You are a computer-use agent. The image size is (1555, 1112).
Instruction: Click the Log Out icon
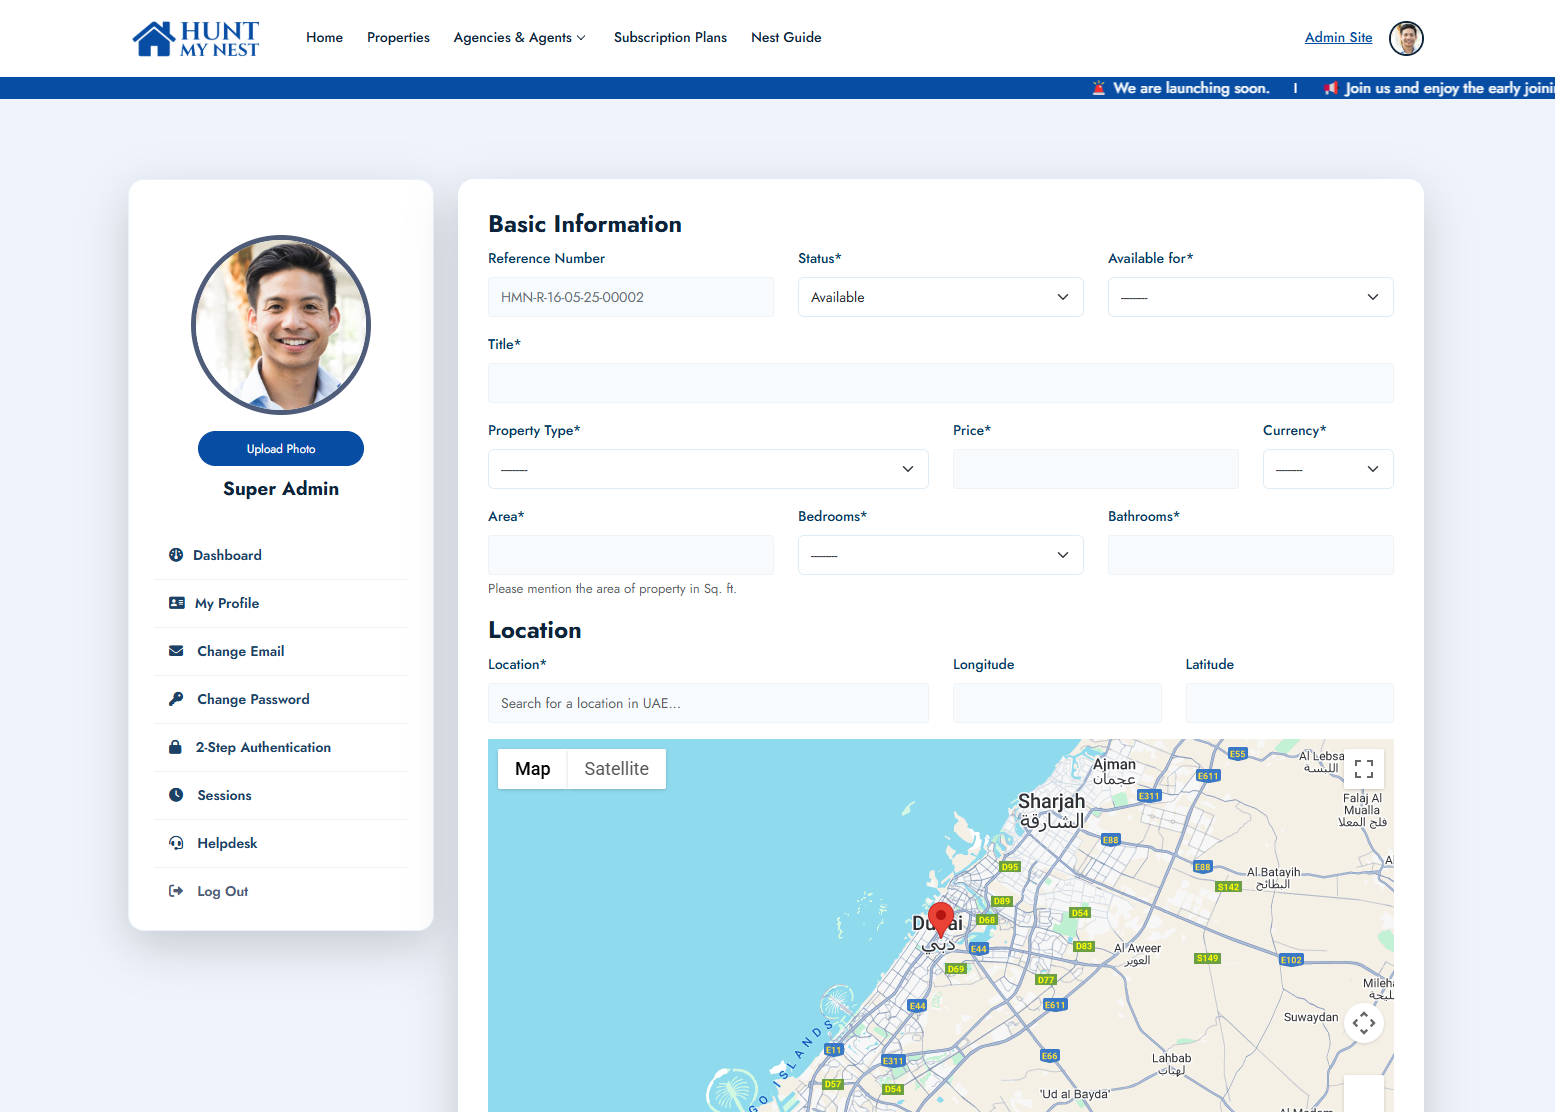pyautogui.click(x=176, y=891)
